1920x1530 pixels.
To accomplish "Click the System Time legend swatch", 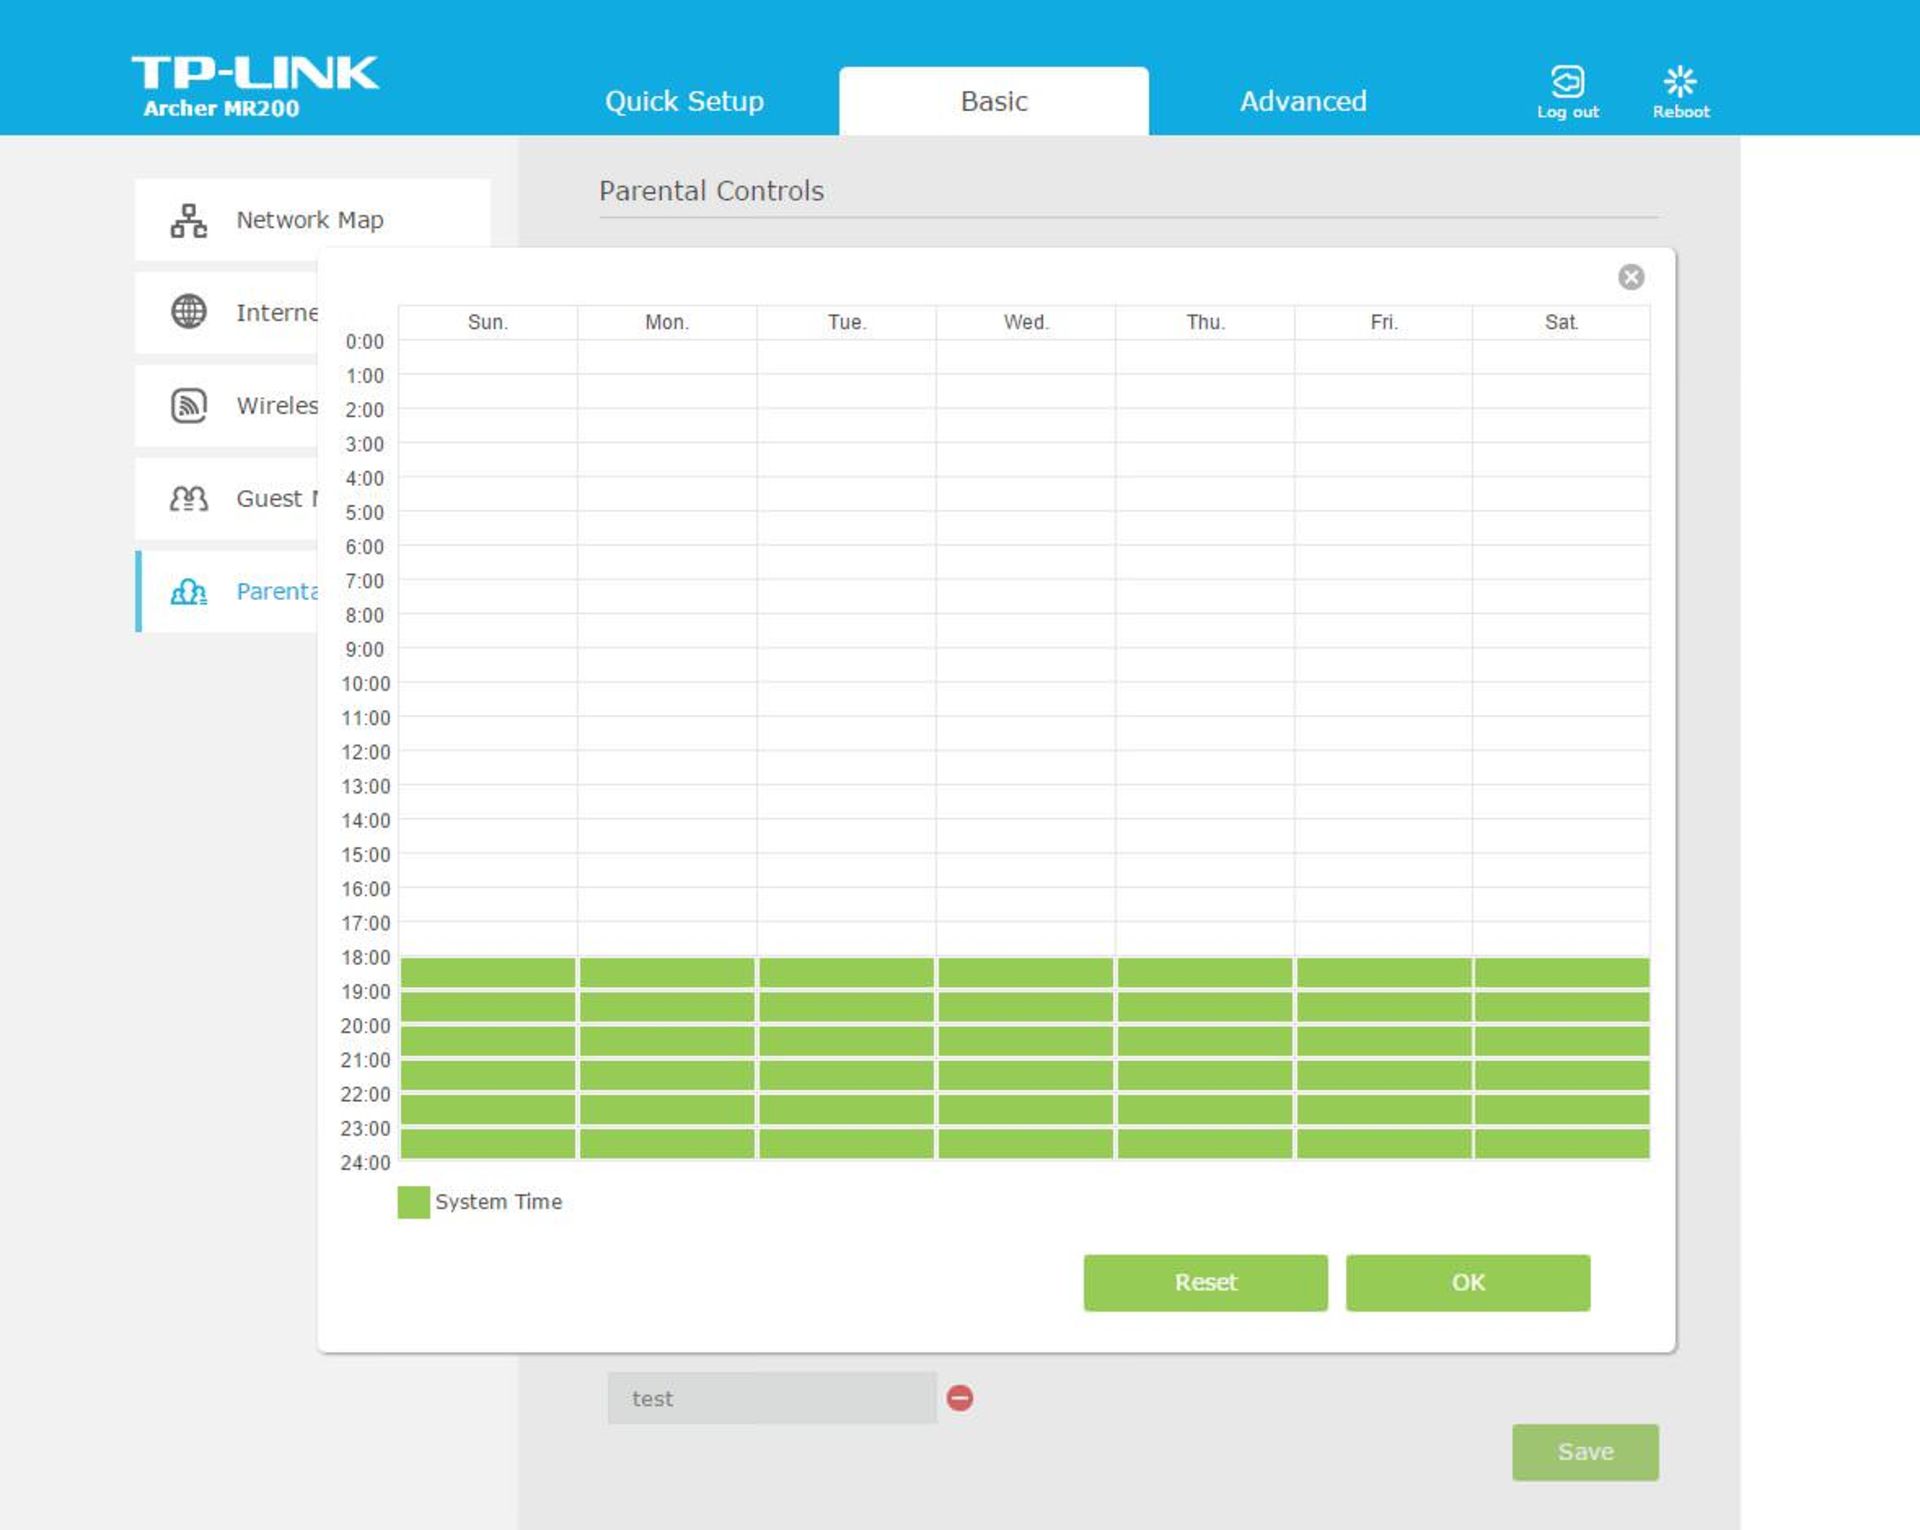I will 413,1201.
